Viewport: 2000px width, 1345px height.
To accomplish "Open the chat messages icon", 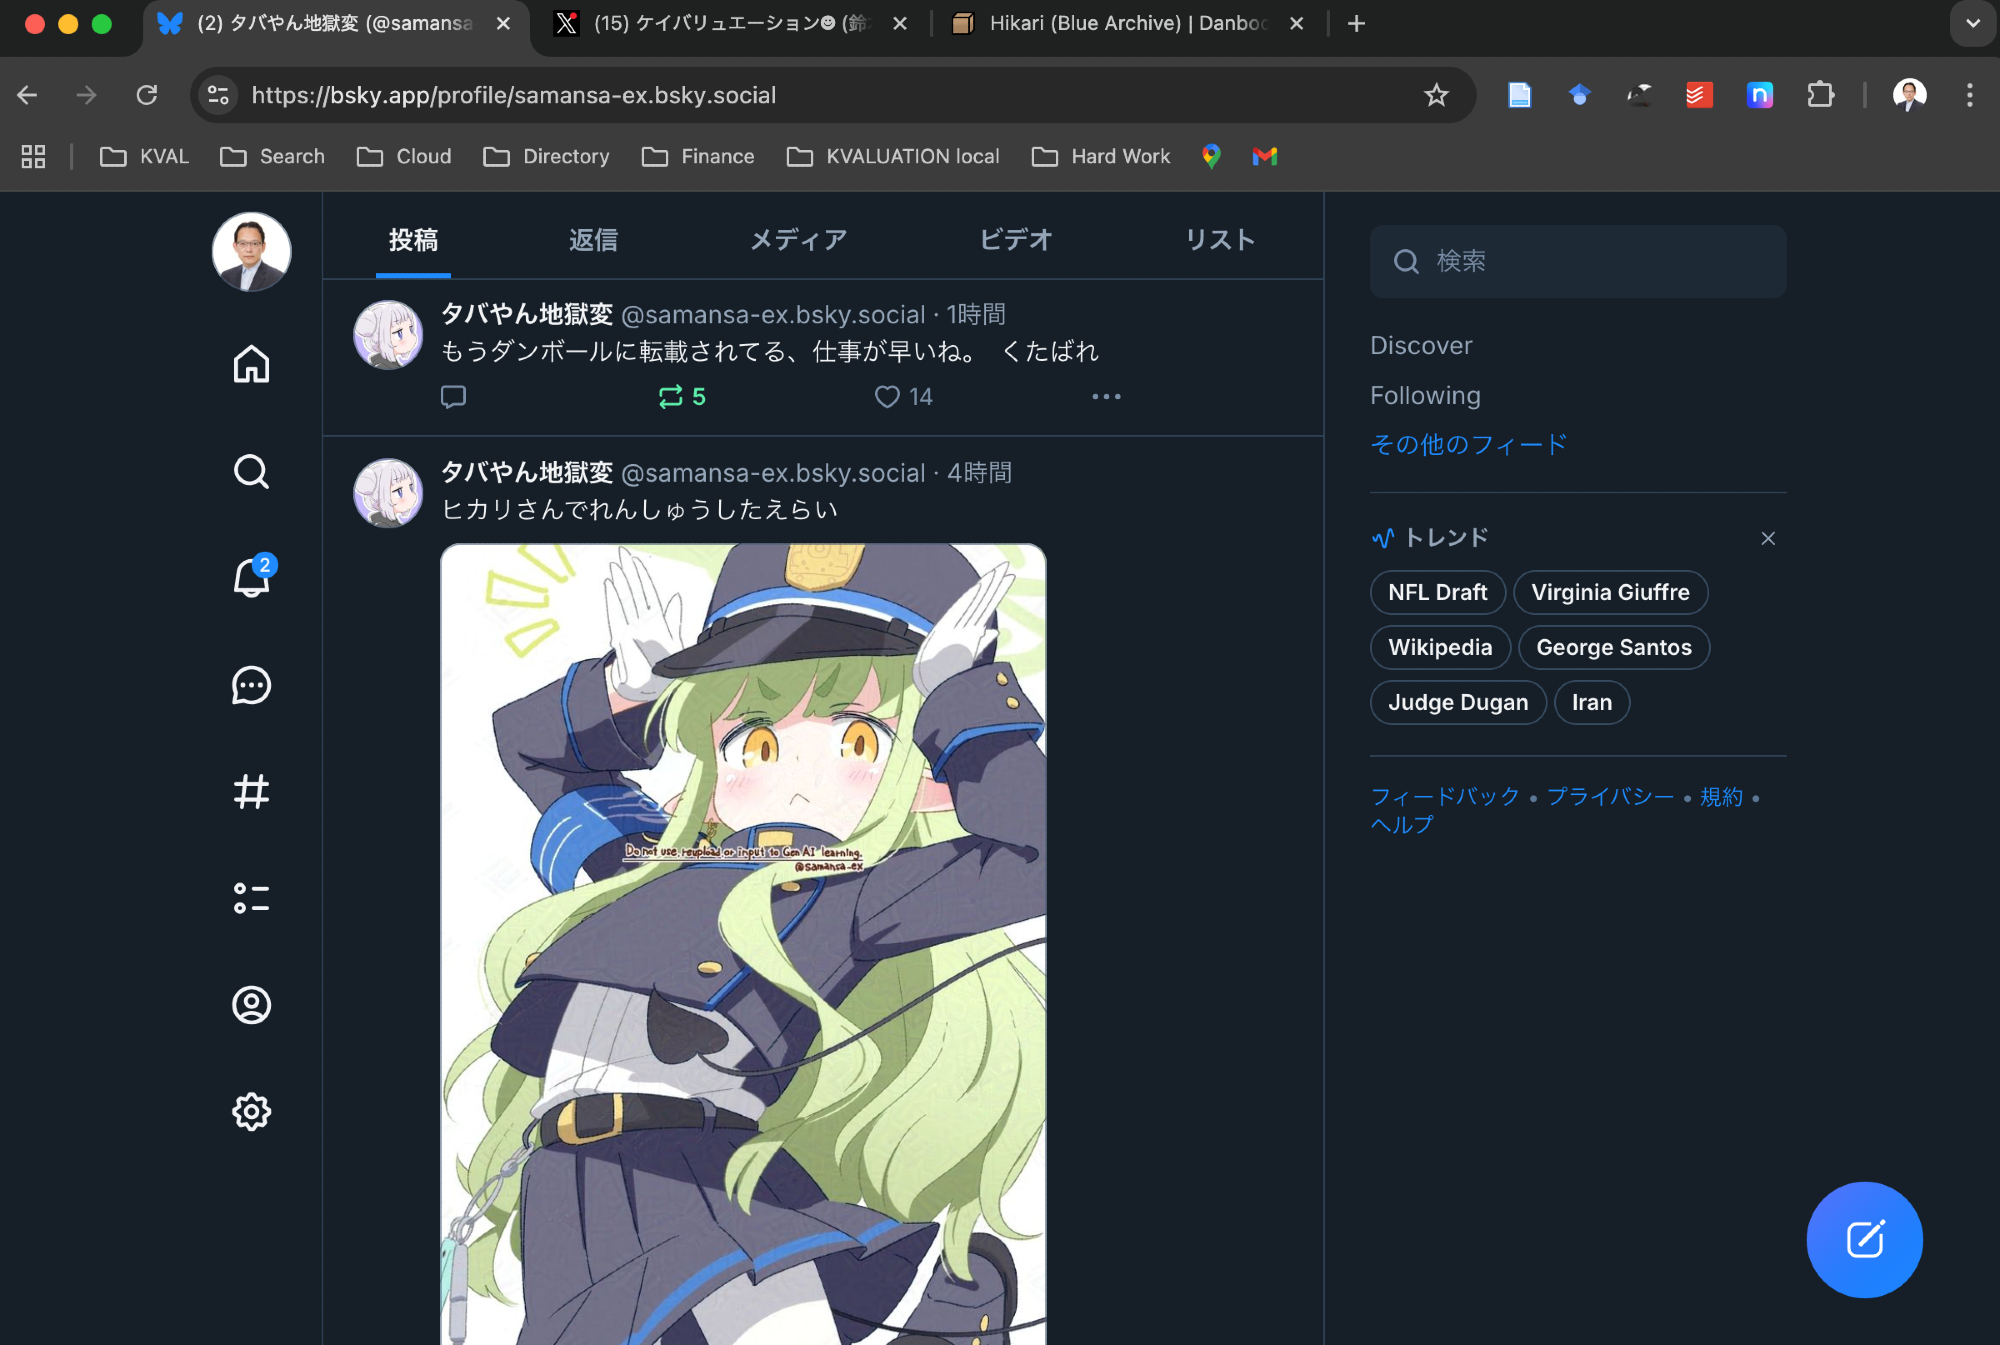I will 251,685.
